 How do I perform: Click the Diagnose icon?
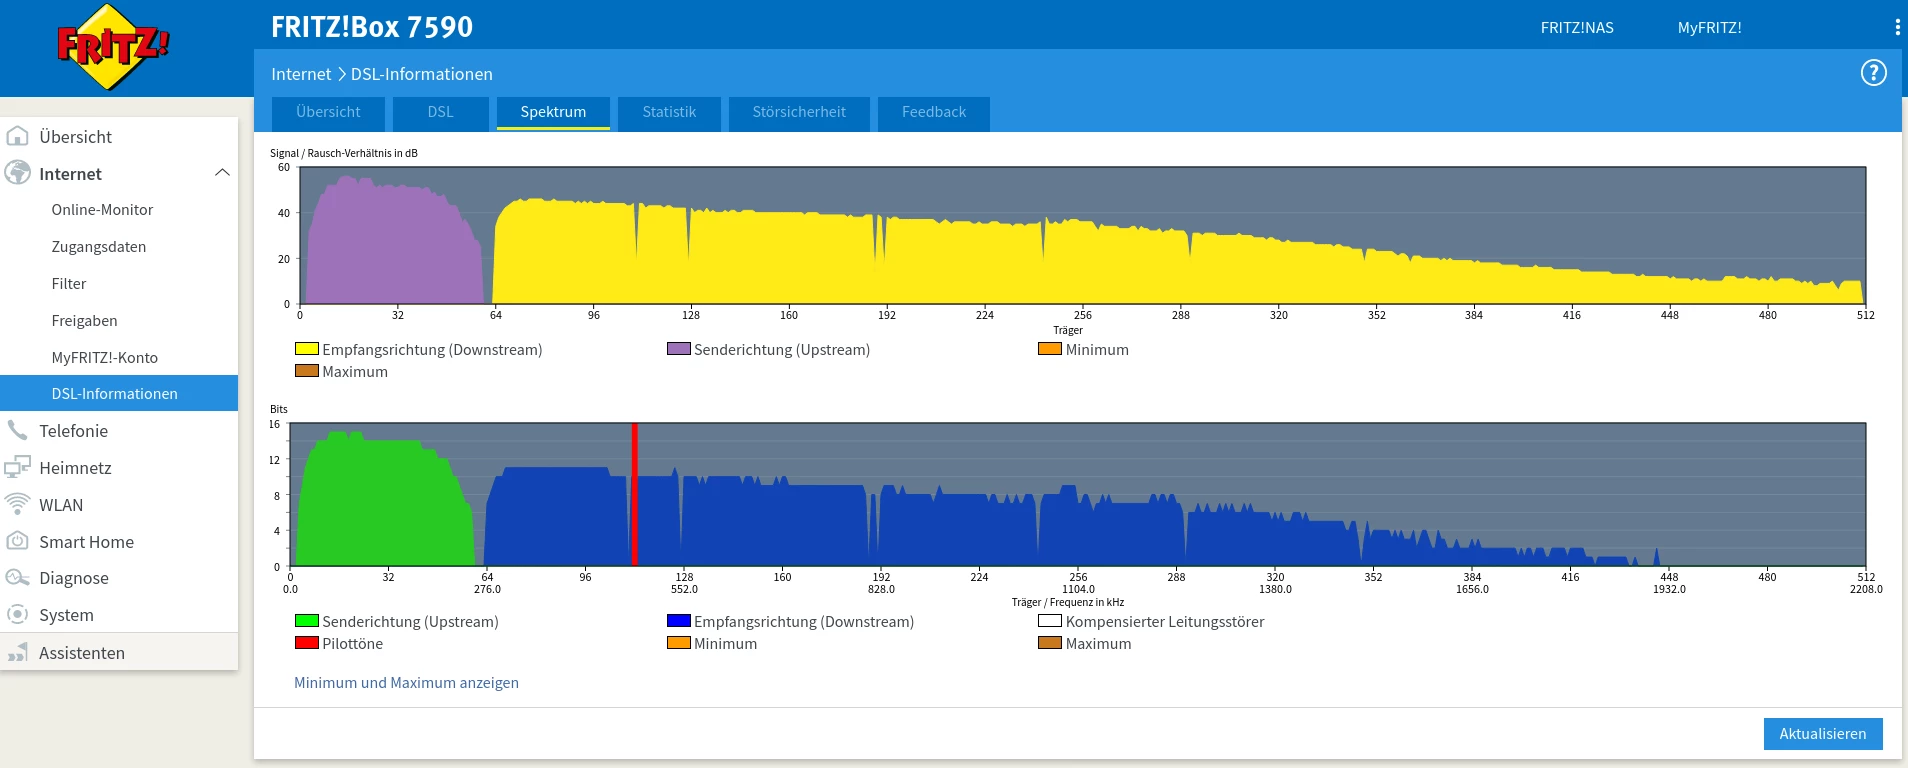pyautogui.click(x=17, y=578)
